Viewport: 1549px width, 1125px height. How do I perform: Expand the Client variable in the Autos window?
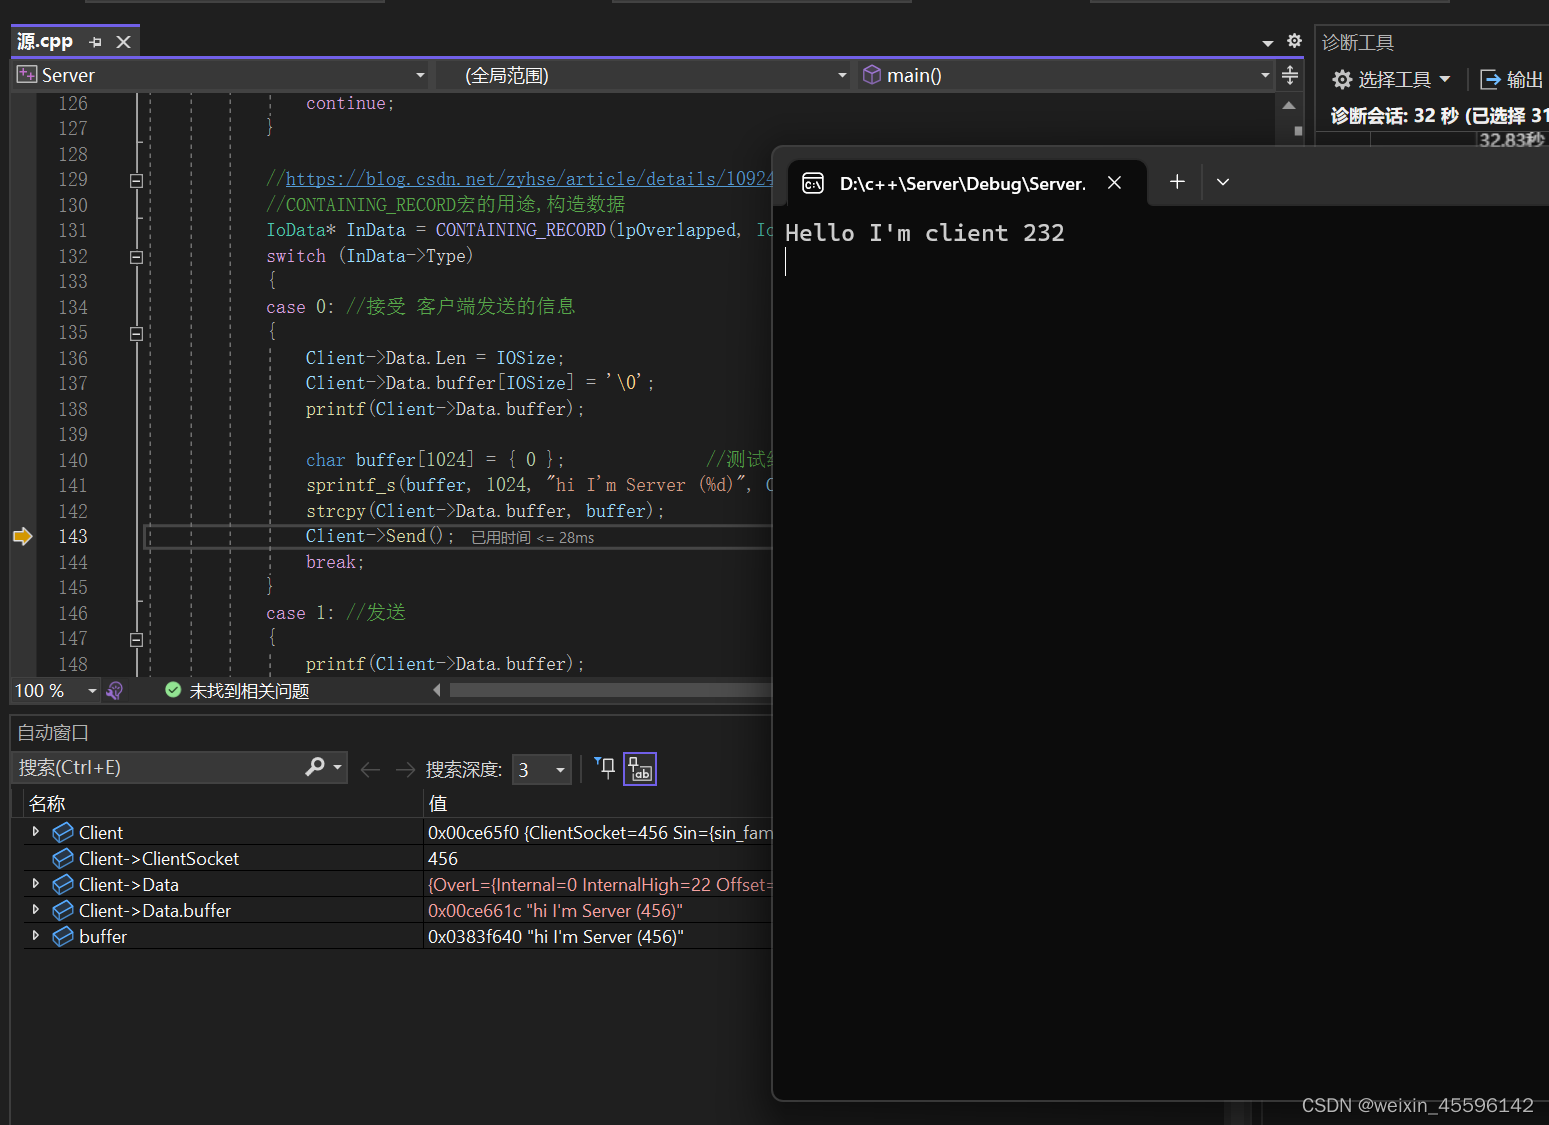pos(36,831)
